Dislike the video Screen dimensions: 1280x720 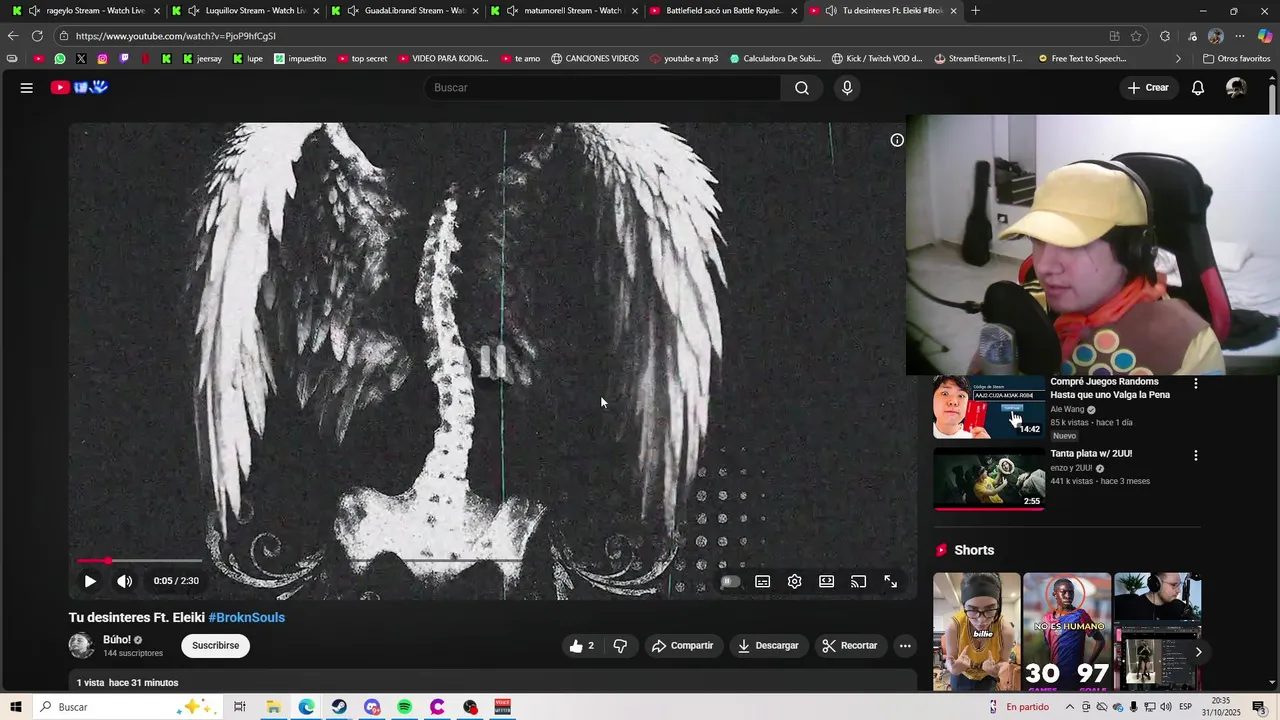[x=620, y=646]
